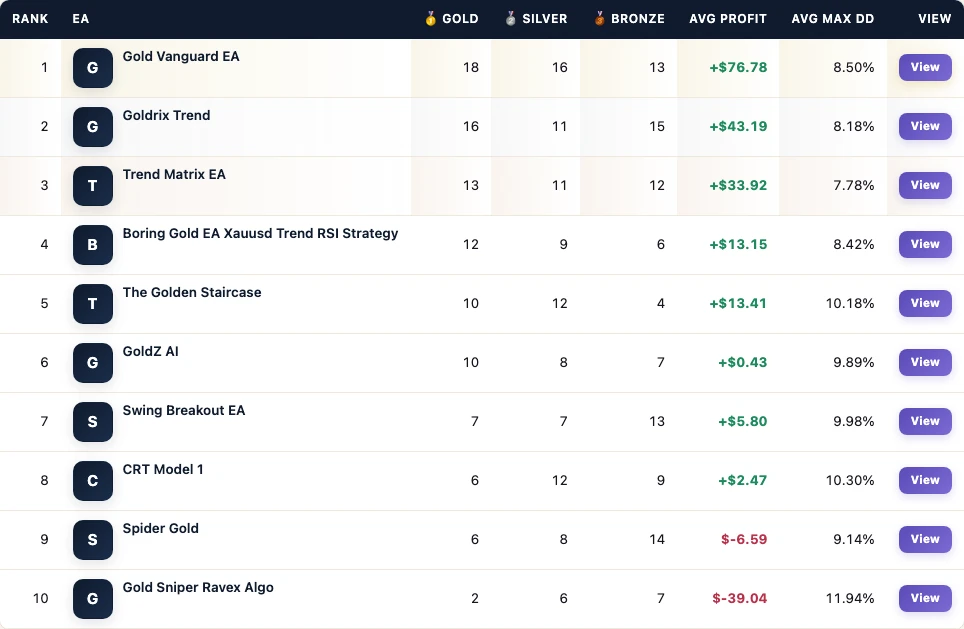Click the AVG PROFIT column header

[728, 19]
